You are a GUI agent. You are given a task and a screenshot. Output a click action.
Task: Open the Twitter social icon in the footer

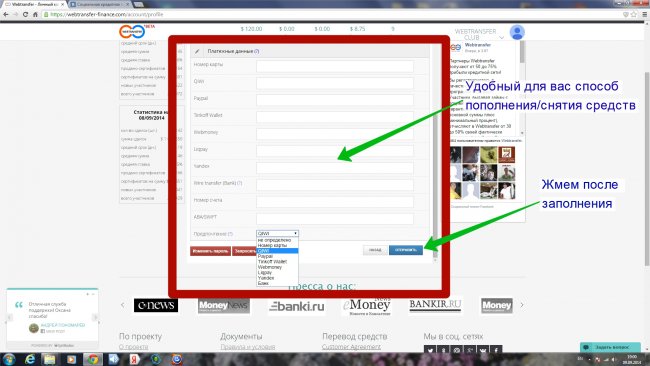tap(430, 350)
